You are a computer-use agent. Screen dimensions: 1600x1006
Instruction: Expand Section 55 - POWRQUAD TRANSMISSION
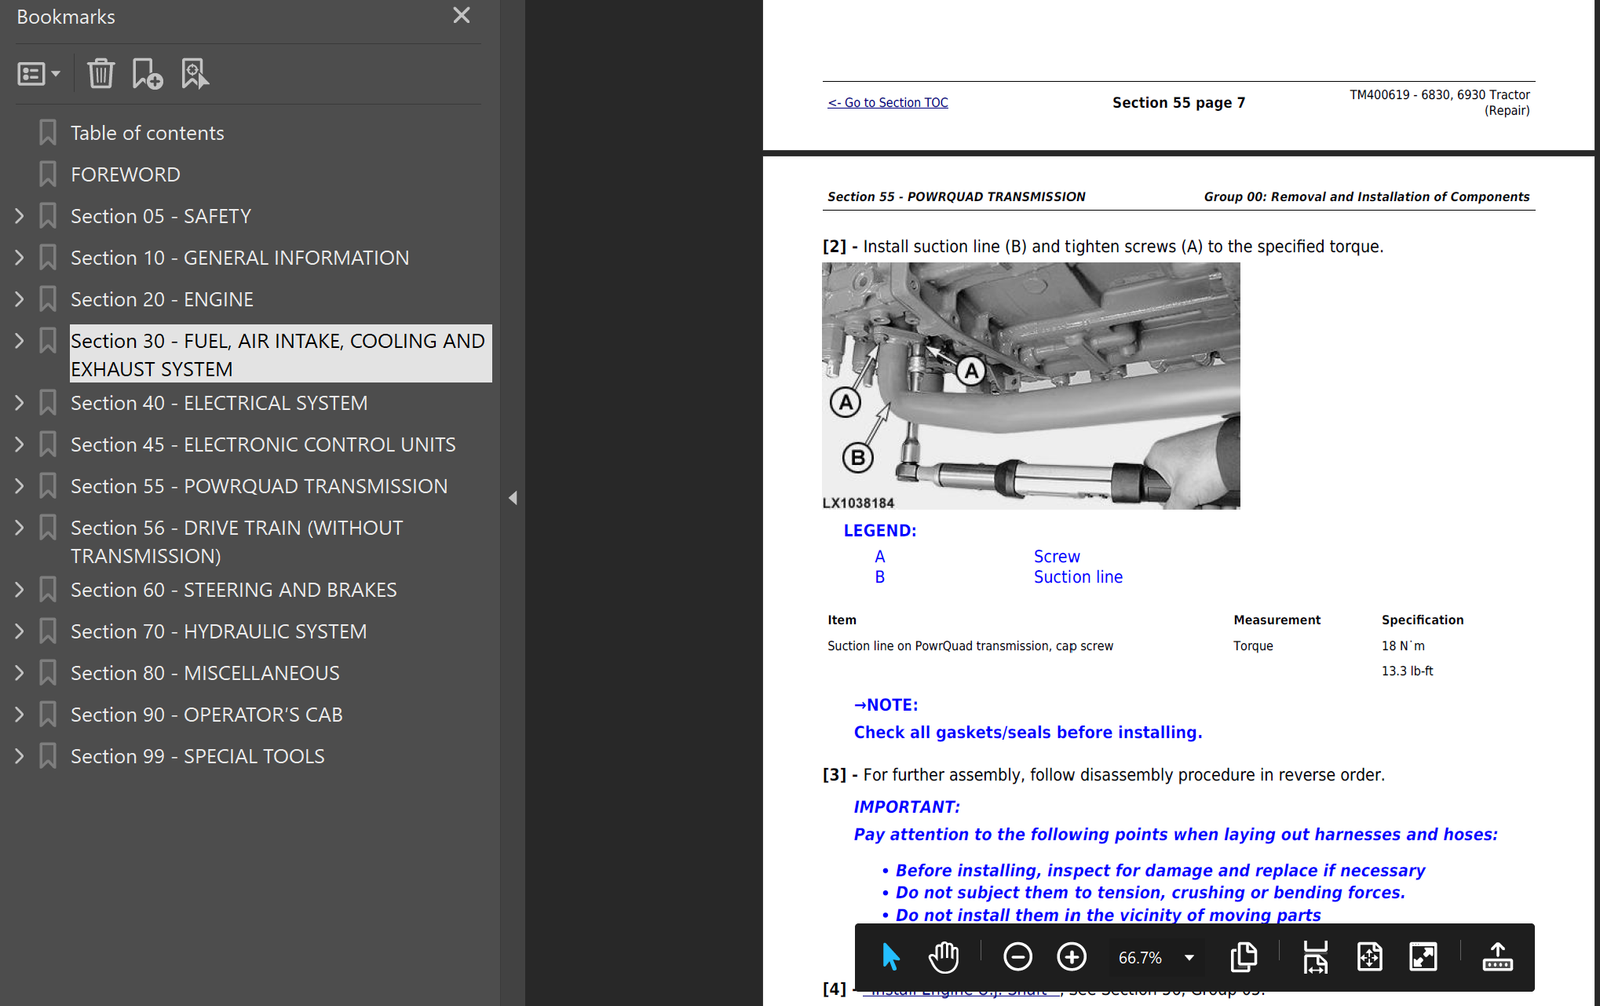[x=19, y=486]
